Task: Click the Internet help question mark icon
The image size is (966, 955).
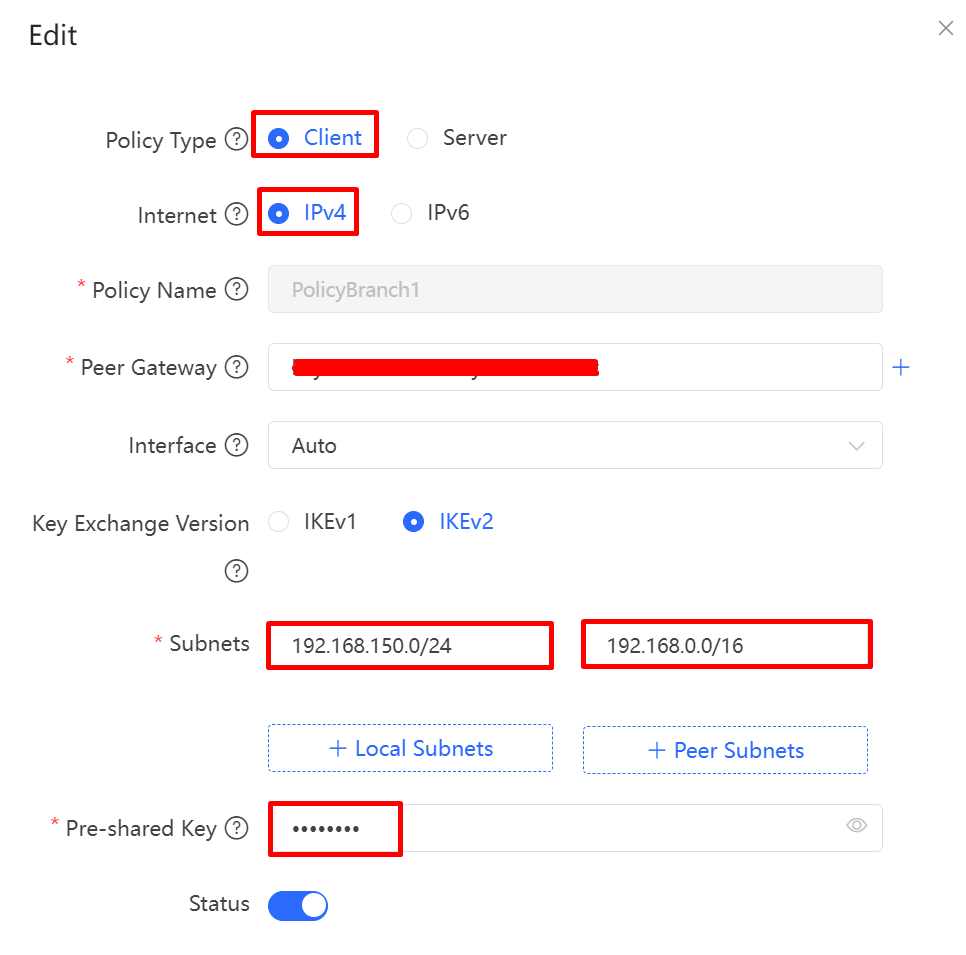Action: pos(237,214)
